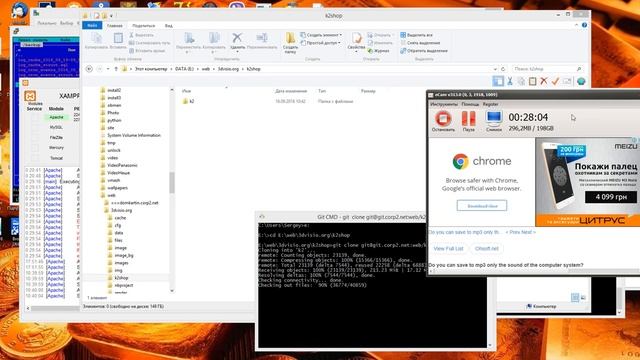Image resolution: width=640 pixels, height=360 pixels.
Task: Click the scissors cut icon in Explorer toolbar
Action: [x=510, y=82]
